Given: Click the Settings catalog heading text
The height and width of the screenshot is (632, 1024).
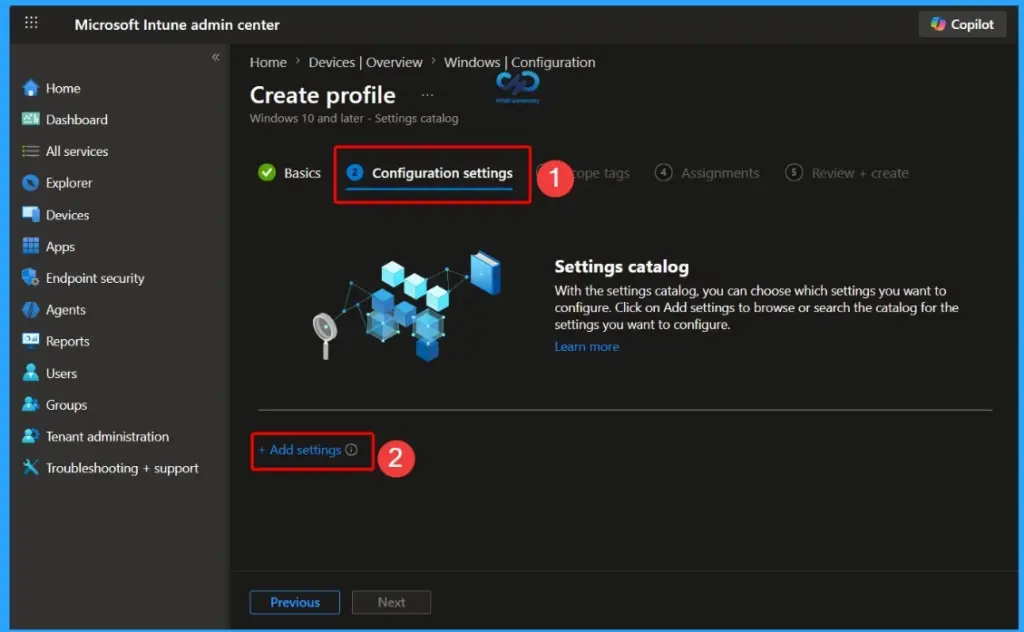Looking at the screenshot, I should [x=621, y=266].
